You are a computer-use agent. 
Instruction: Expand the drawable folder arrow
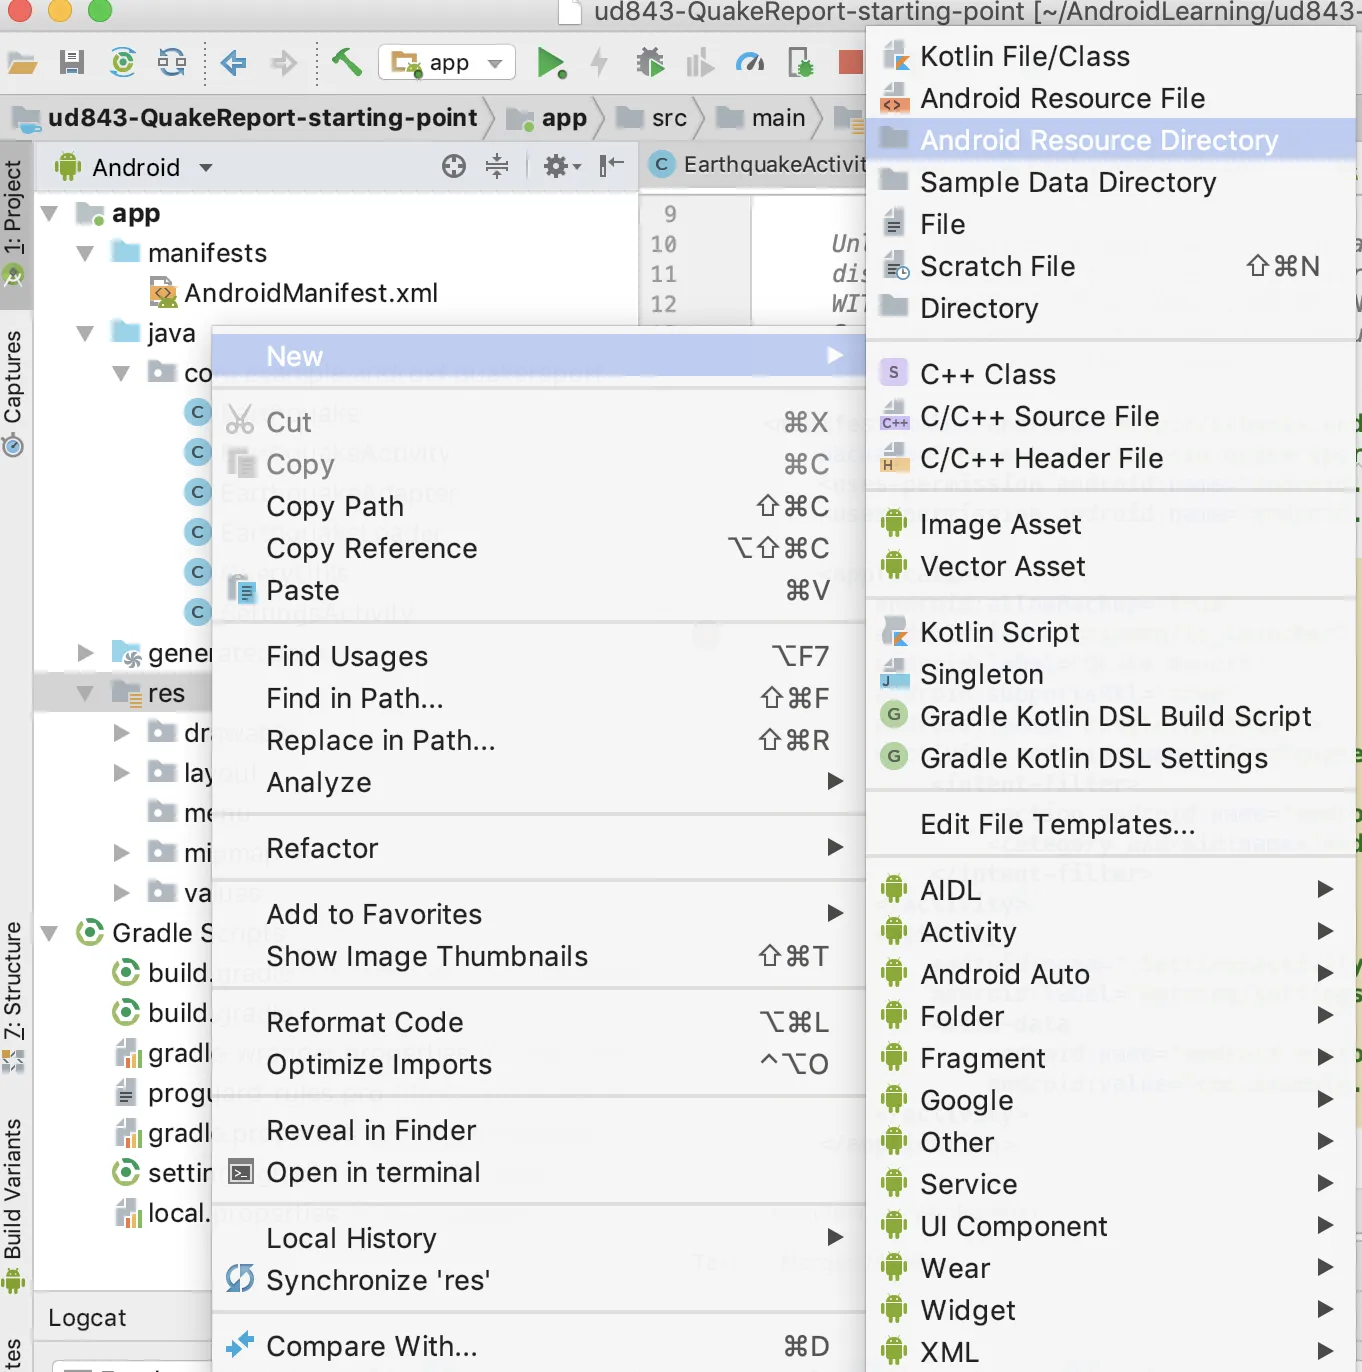[122, 733]
